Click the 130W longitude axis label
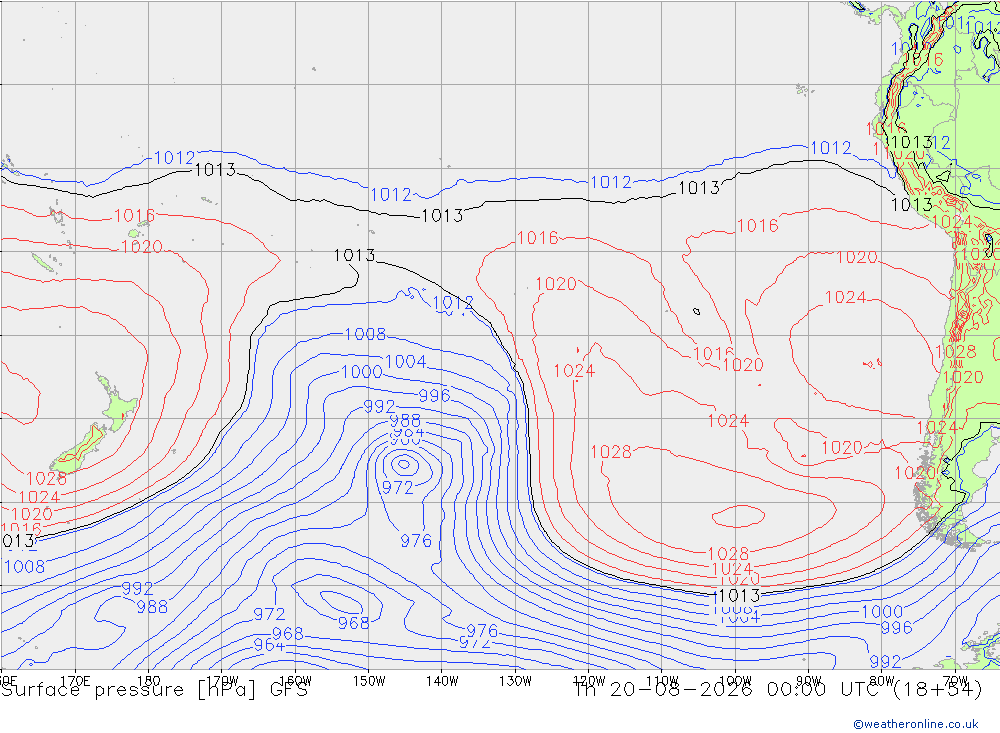Screen dimensions: 1000x733 pyautogui.click(x=515, y=681)
